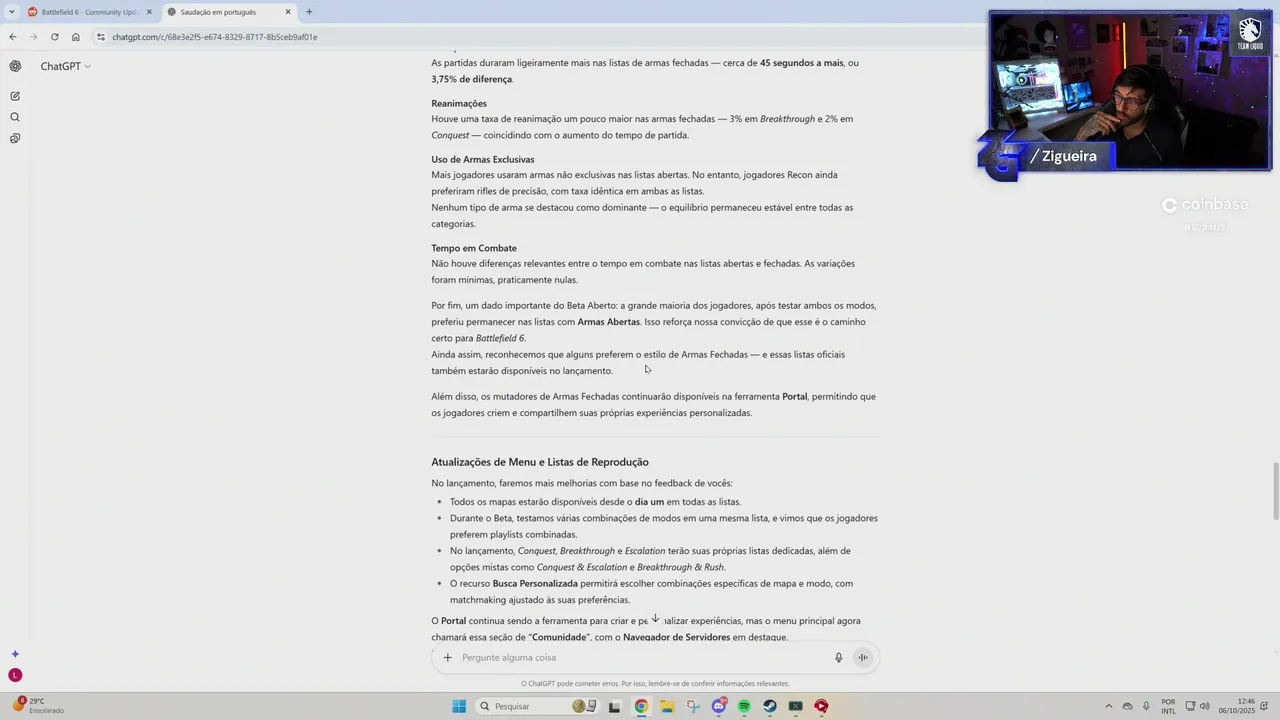Start a new chat with pencil icon

(15, 96)
